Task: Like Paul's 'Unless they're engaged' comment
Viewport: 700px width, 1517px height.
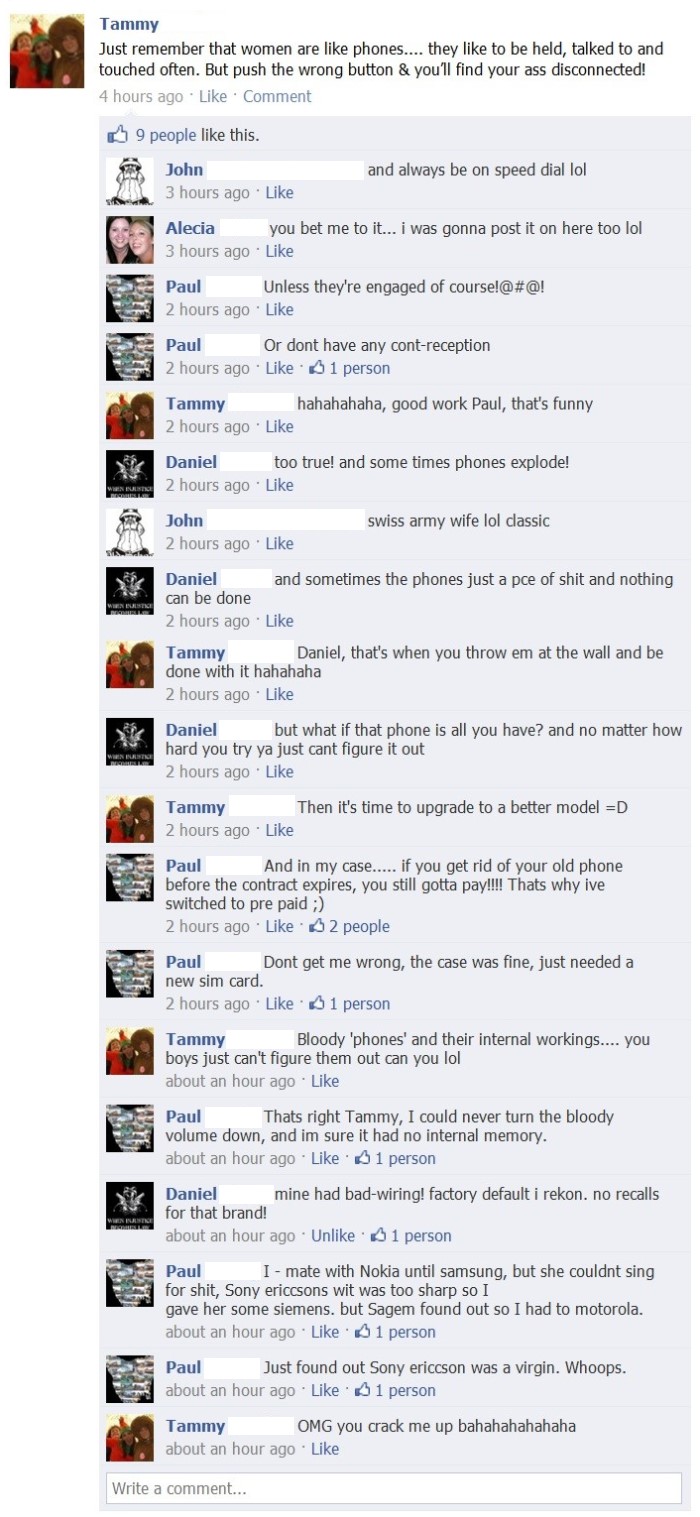Action: coord(279,309)
